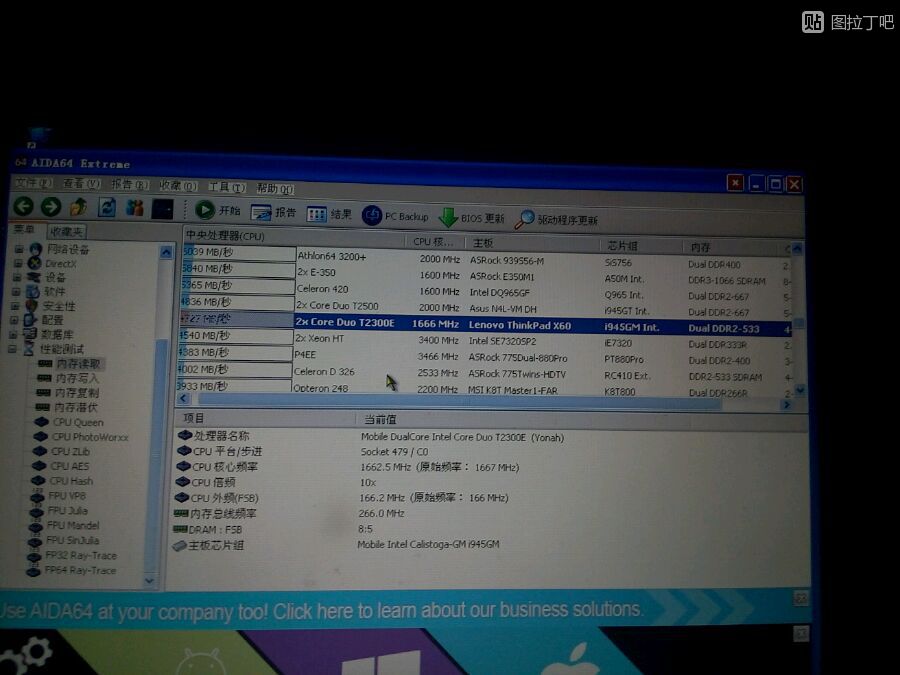Click results list horizontal scroll-right arrow
This screenshot has width=900, height=675.
786,405
